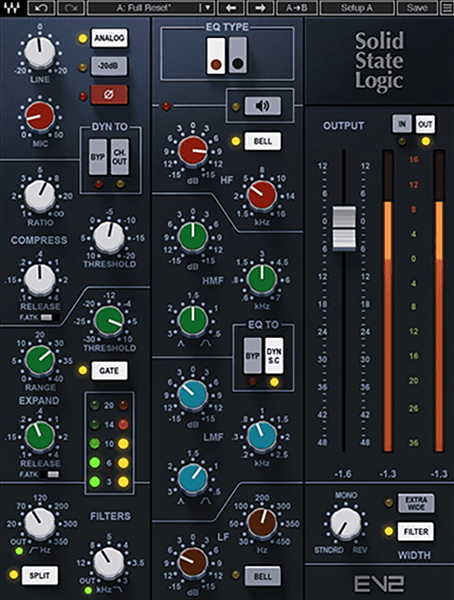This screenshot has height=600, width=454.
Task: Click the LMF frequency kHz knob
Action: pyautogui.click(x=262, y=436)
